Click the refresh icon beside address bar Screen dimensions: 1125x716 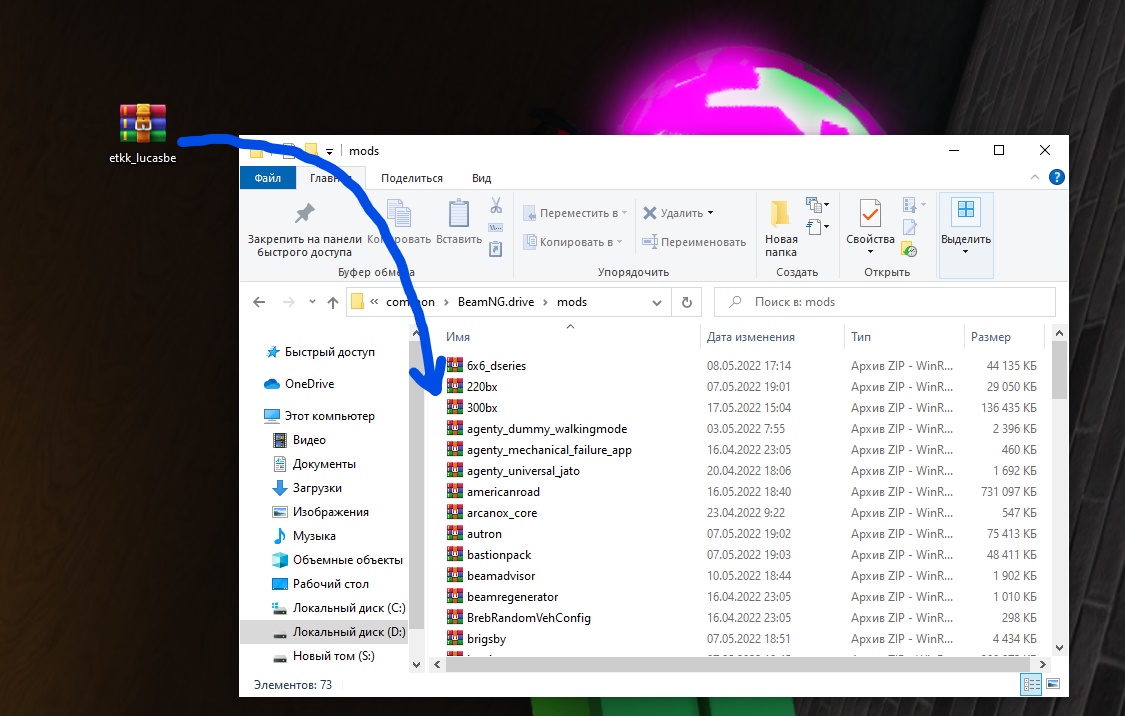point(687,302)
